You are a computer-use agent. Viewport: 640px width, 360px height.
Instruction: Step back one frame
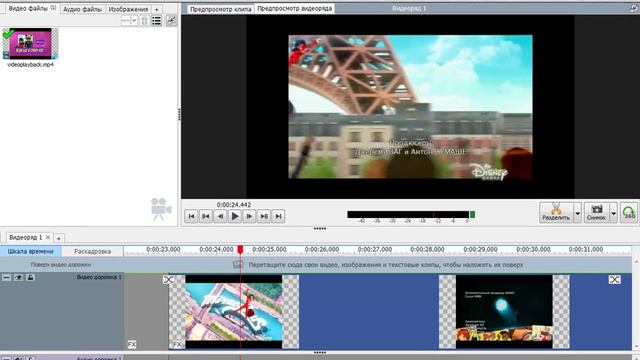coord(220,216)
